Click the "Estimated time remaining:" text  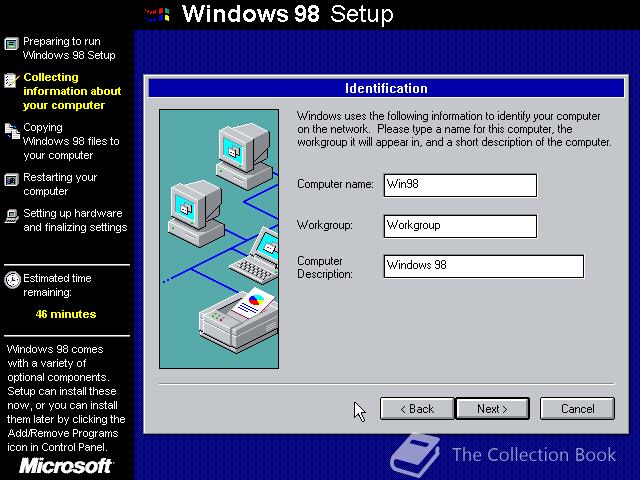pos(57,285)
